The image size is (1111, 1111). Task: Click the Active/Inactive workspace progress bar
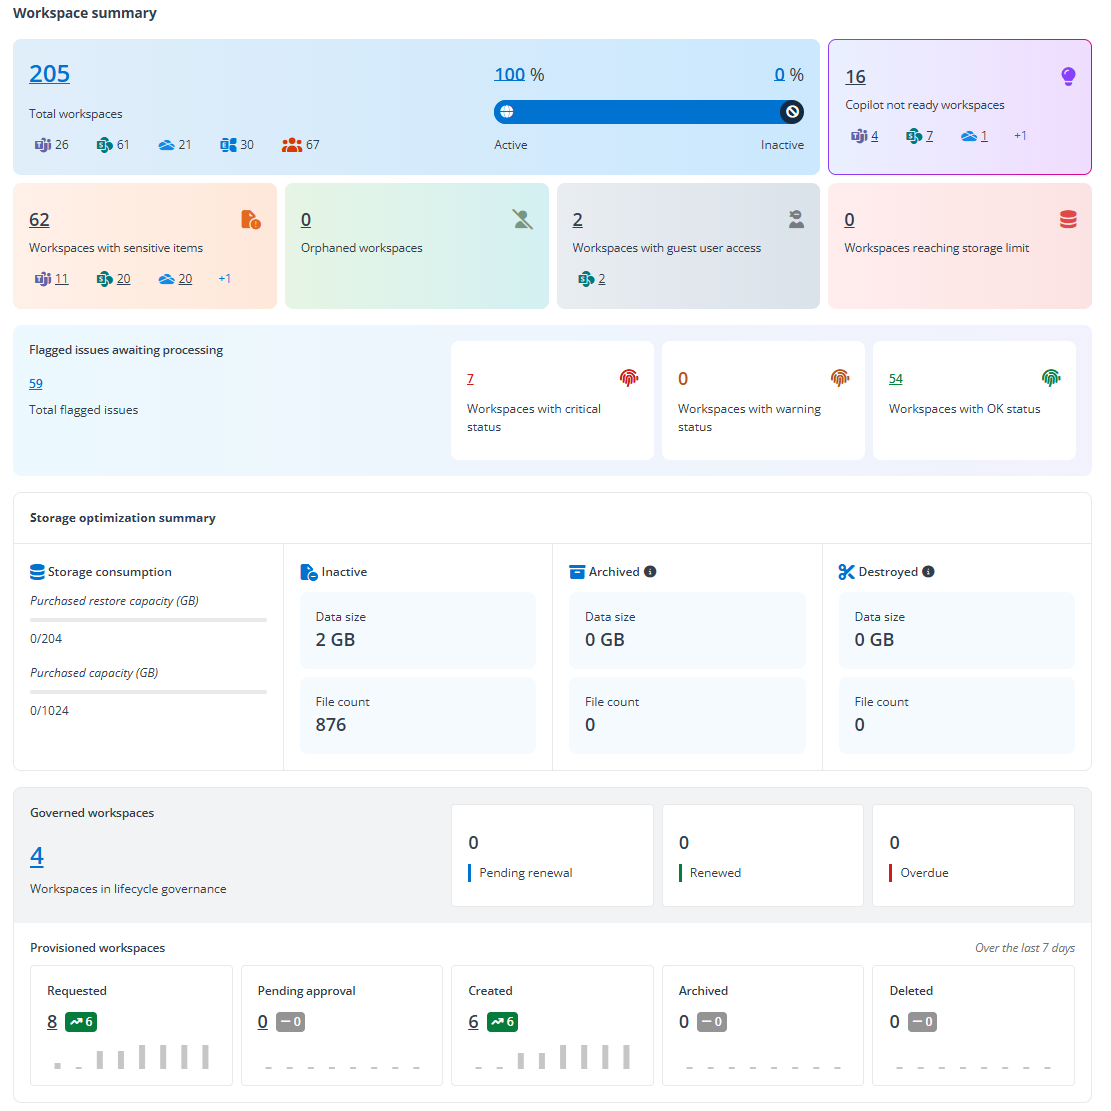(648, 112)
